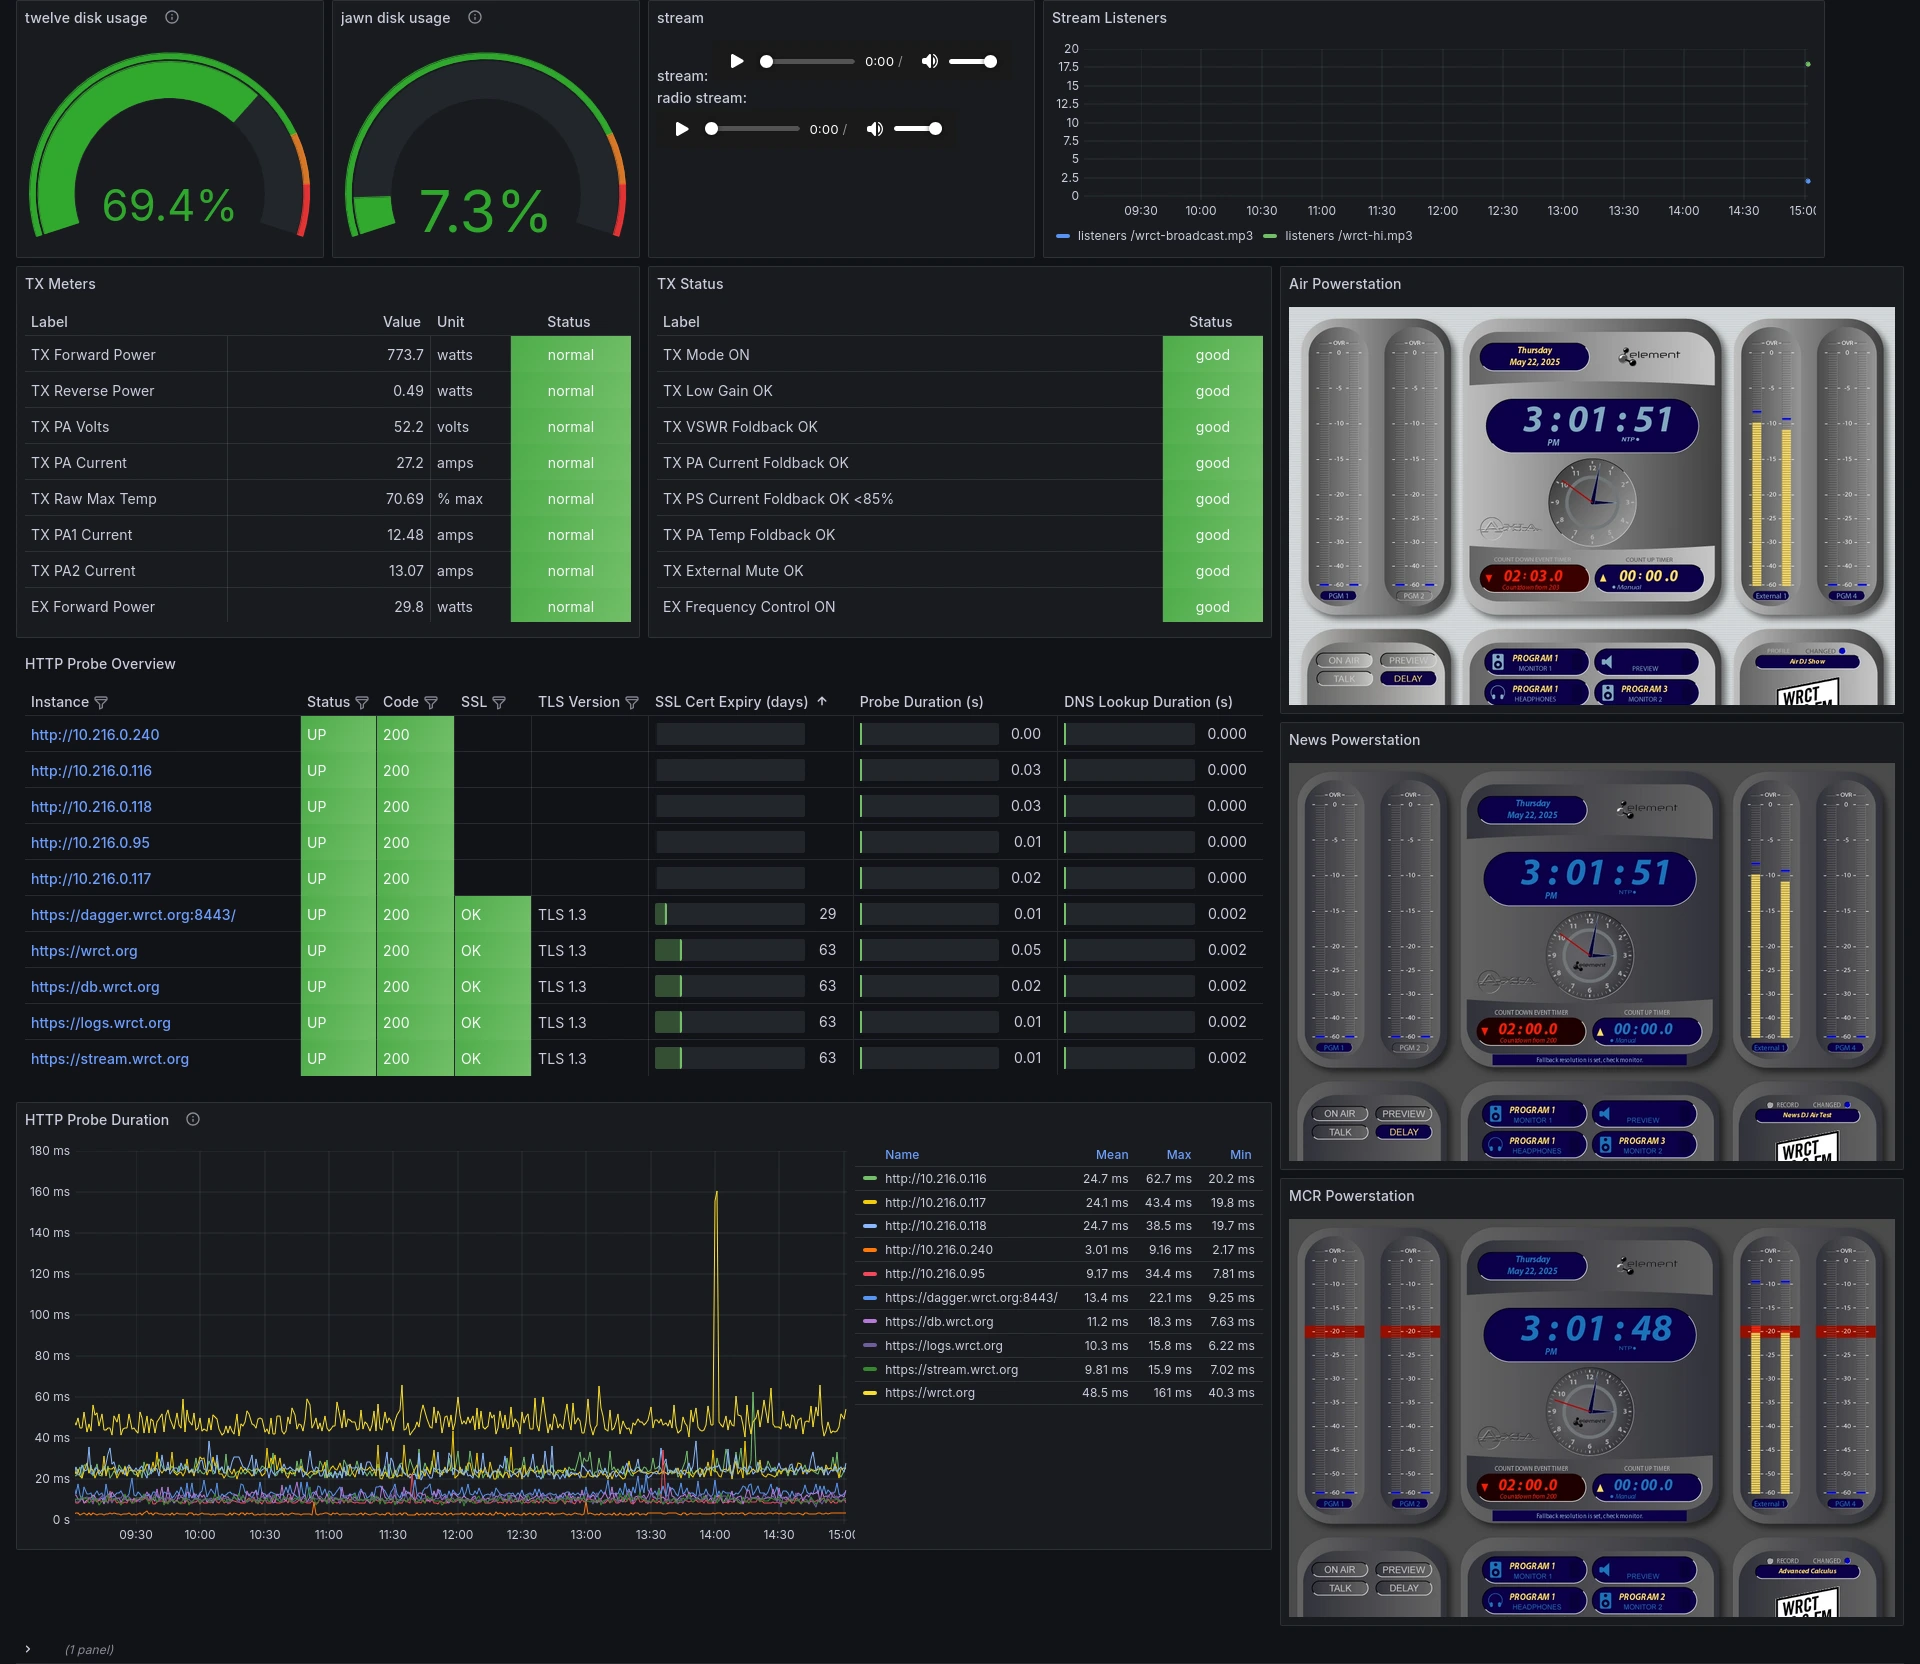Open link http://10.216.0.116
Viewport: 1920px width, 1664px height.
click(x=91, y=771)
